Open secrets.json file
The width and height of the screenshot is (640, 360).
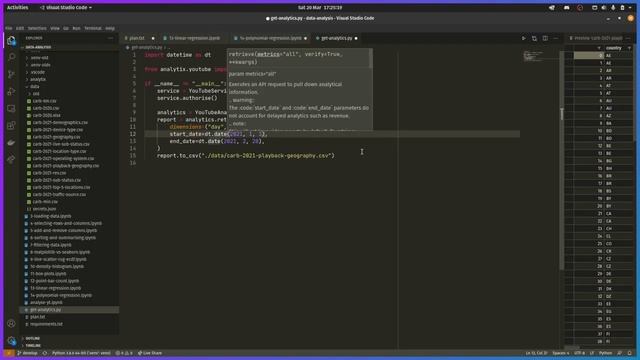coord(44,209)
